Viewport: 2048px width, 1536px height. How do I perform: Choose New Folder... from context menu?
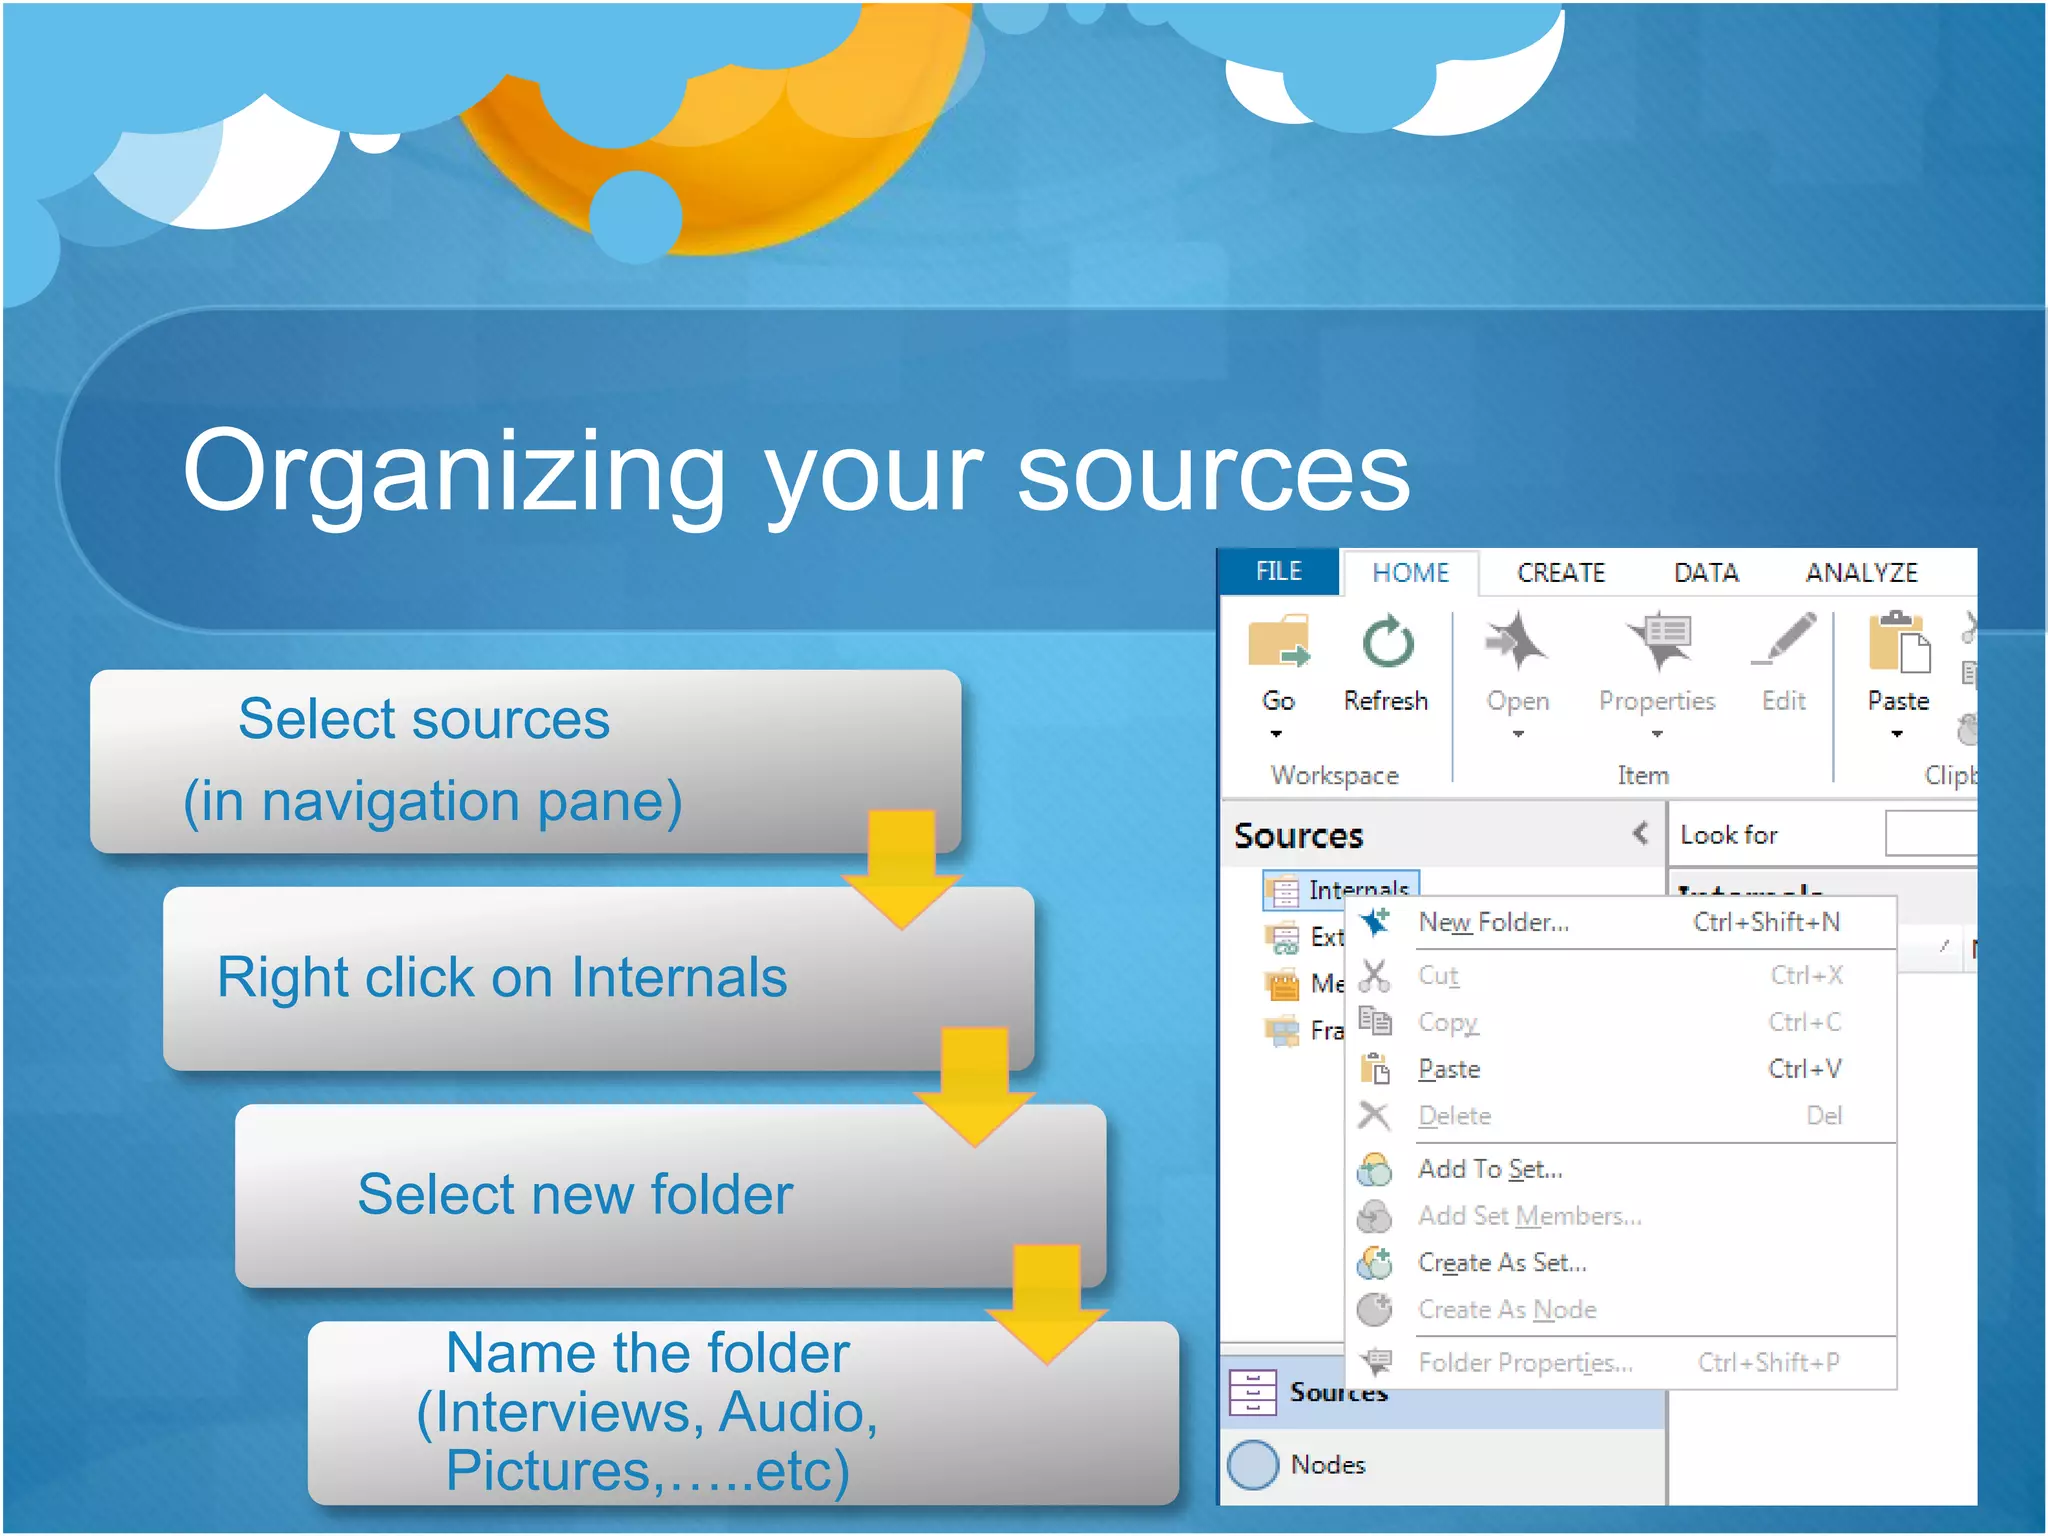1621,922
